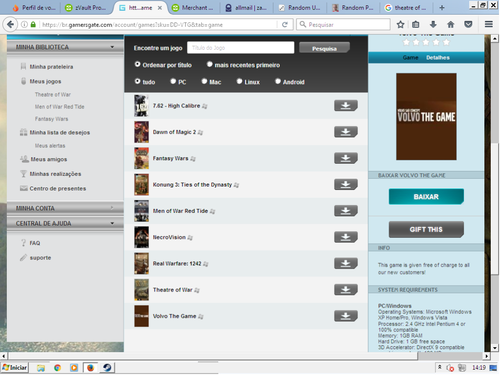Click the NecroVision download icon
The width and height of the screenshot is (500, 375).
point(346,237)
